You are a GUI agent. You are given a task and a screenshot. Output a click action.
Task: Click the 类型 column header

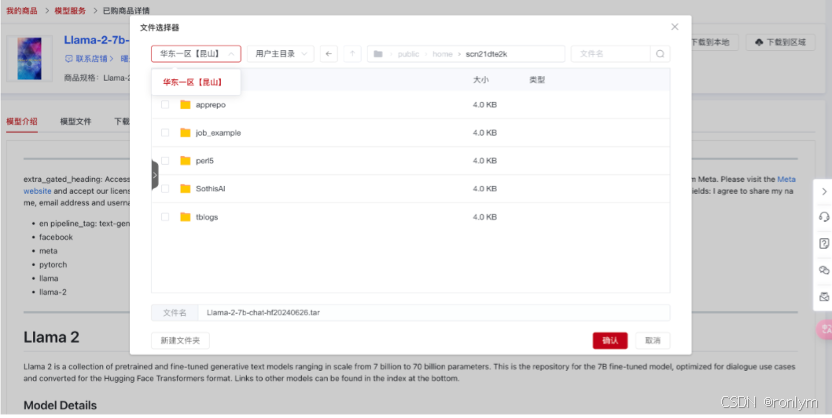(537, 80)
